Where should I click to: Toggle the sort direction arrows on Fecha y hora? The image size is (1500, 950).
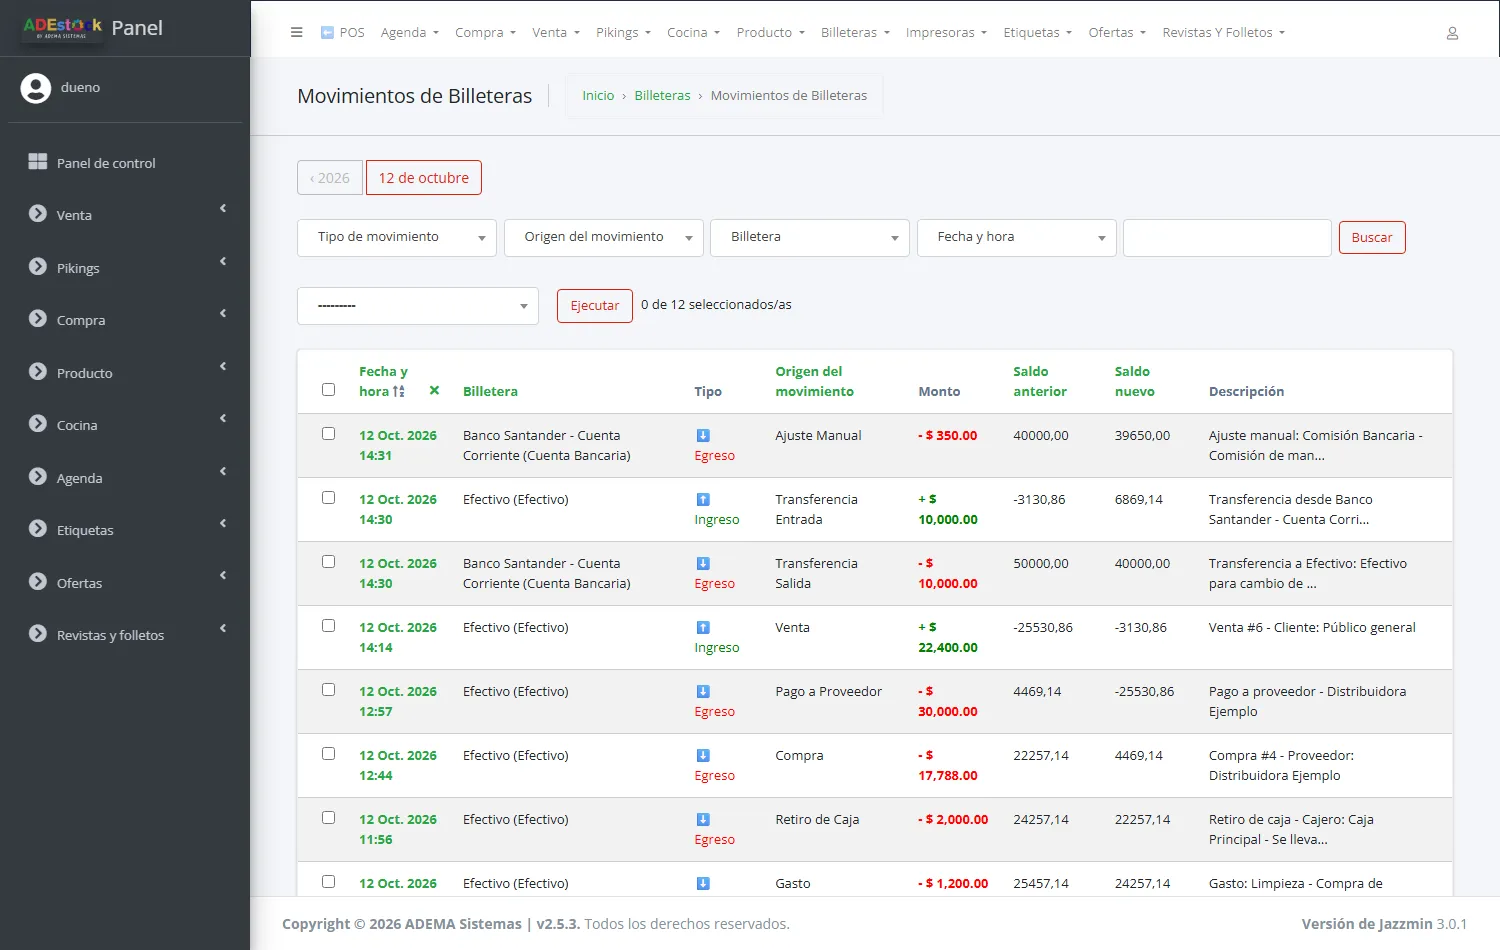point(399,392)
